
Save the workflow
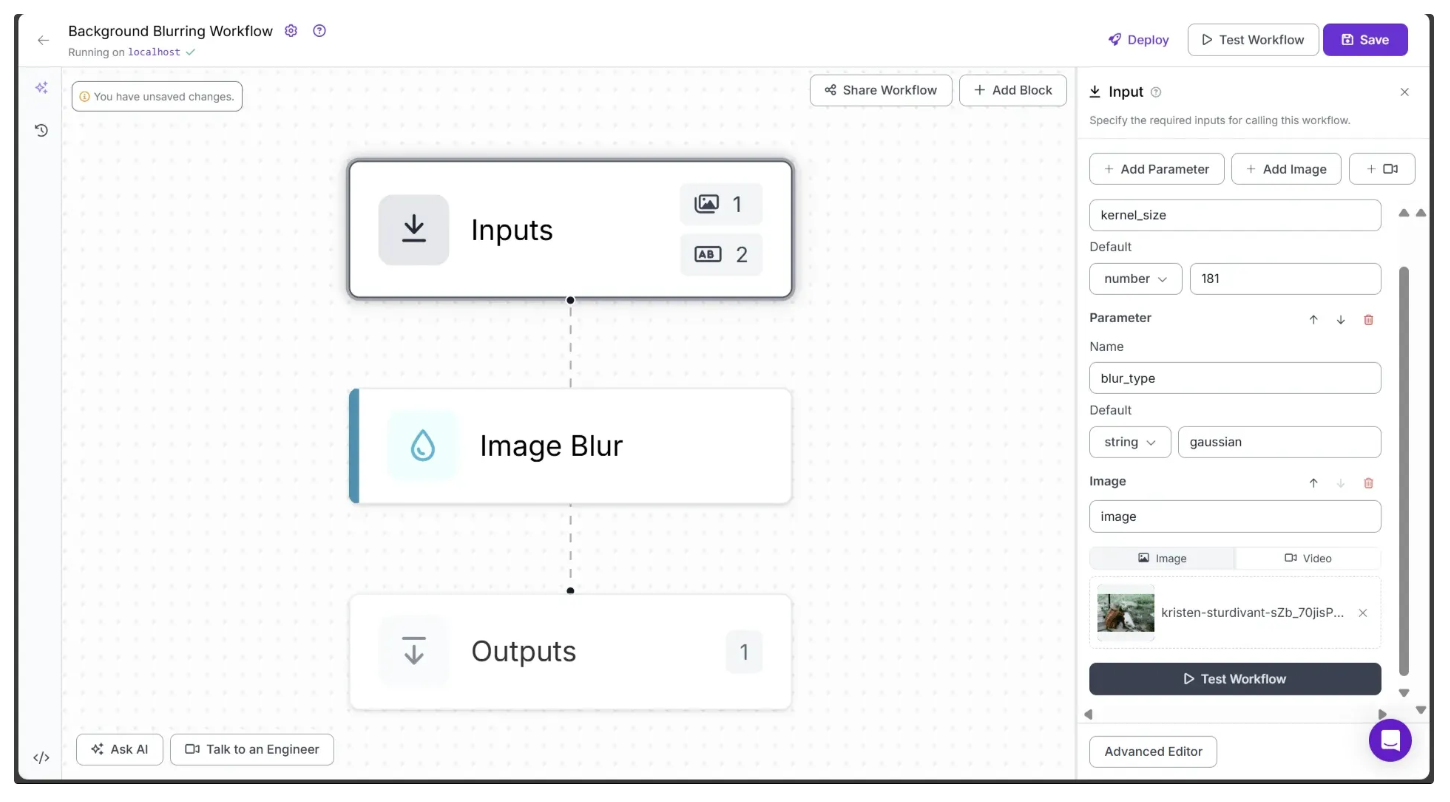[1365, 40]
